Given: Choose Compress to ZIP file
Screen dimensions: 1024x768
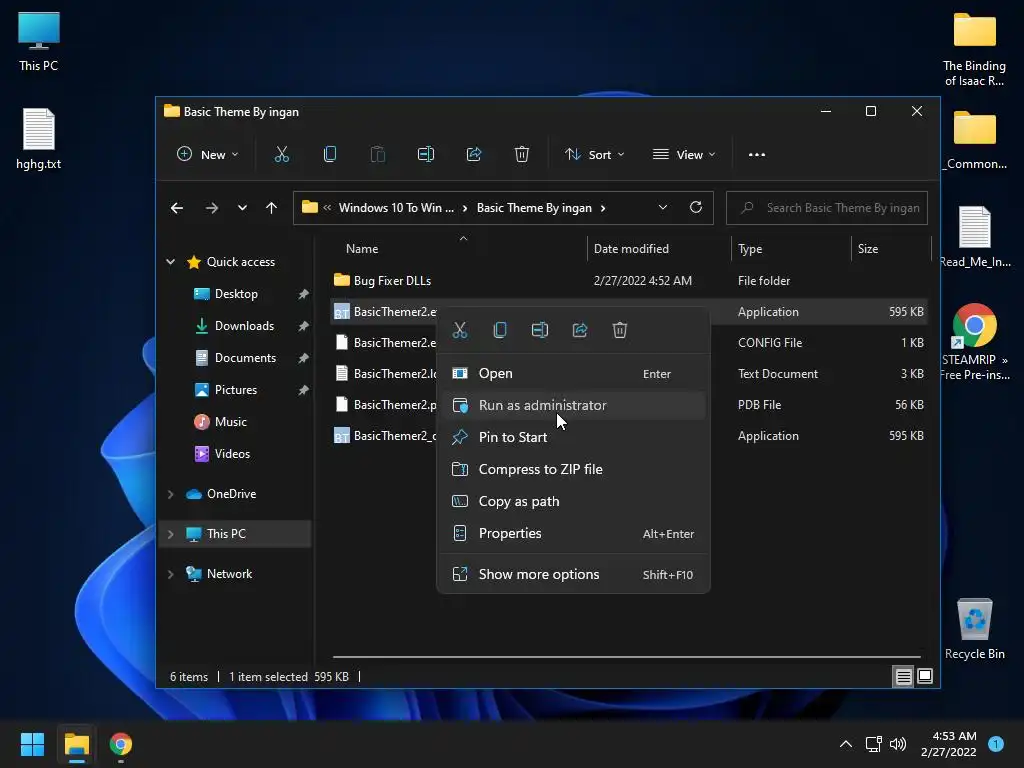Looking at the screenshot, I should pos(573,470).
